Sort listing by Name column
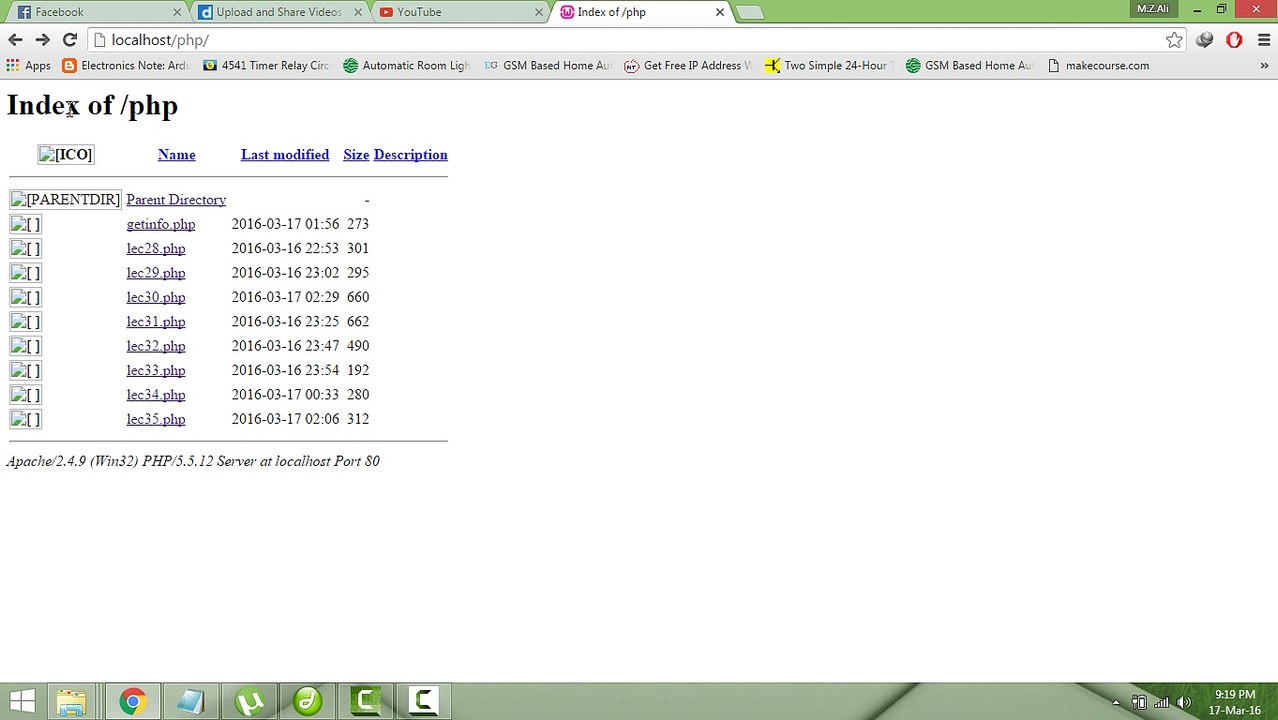 pos(176,155)
